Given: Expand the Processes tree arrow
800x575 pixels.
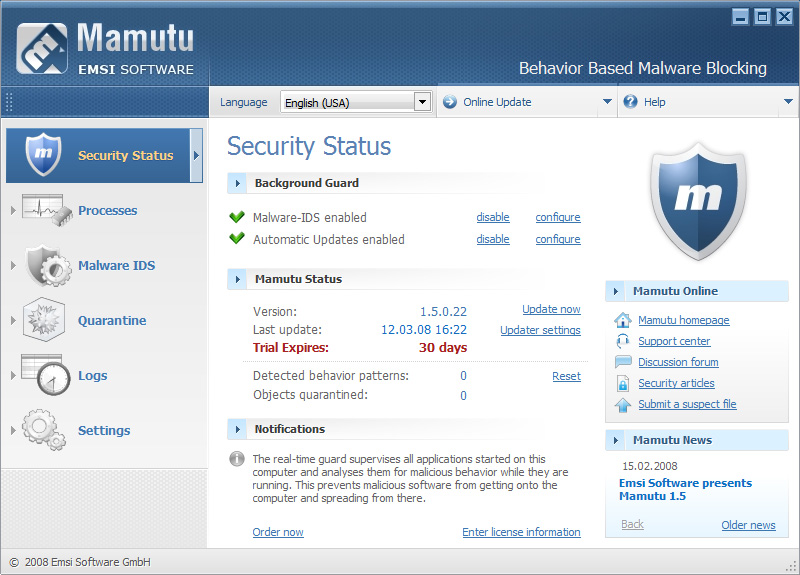Looking at the screenshot, I should (x=13, y=210).
